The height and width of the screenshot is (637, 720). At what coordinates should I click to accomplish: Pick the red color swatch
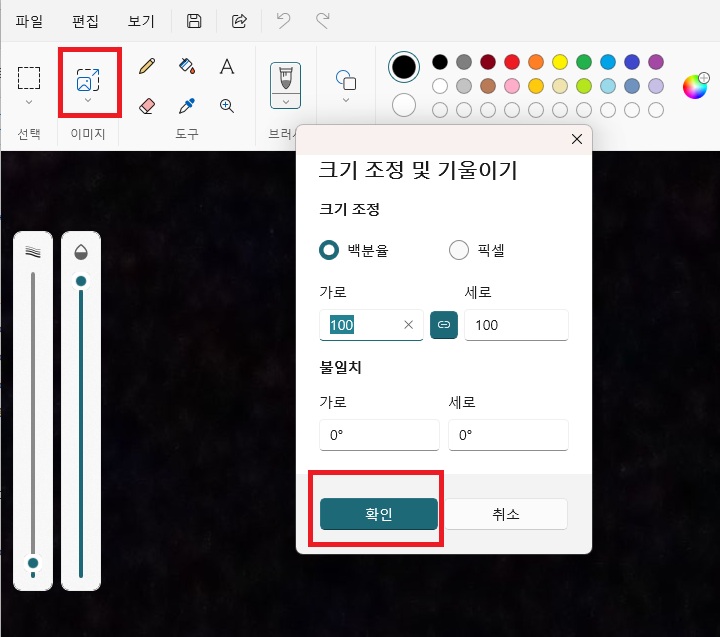[x=512, y=62]
